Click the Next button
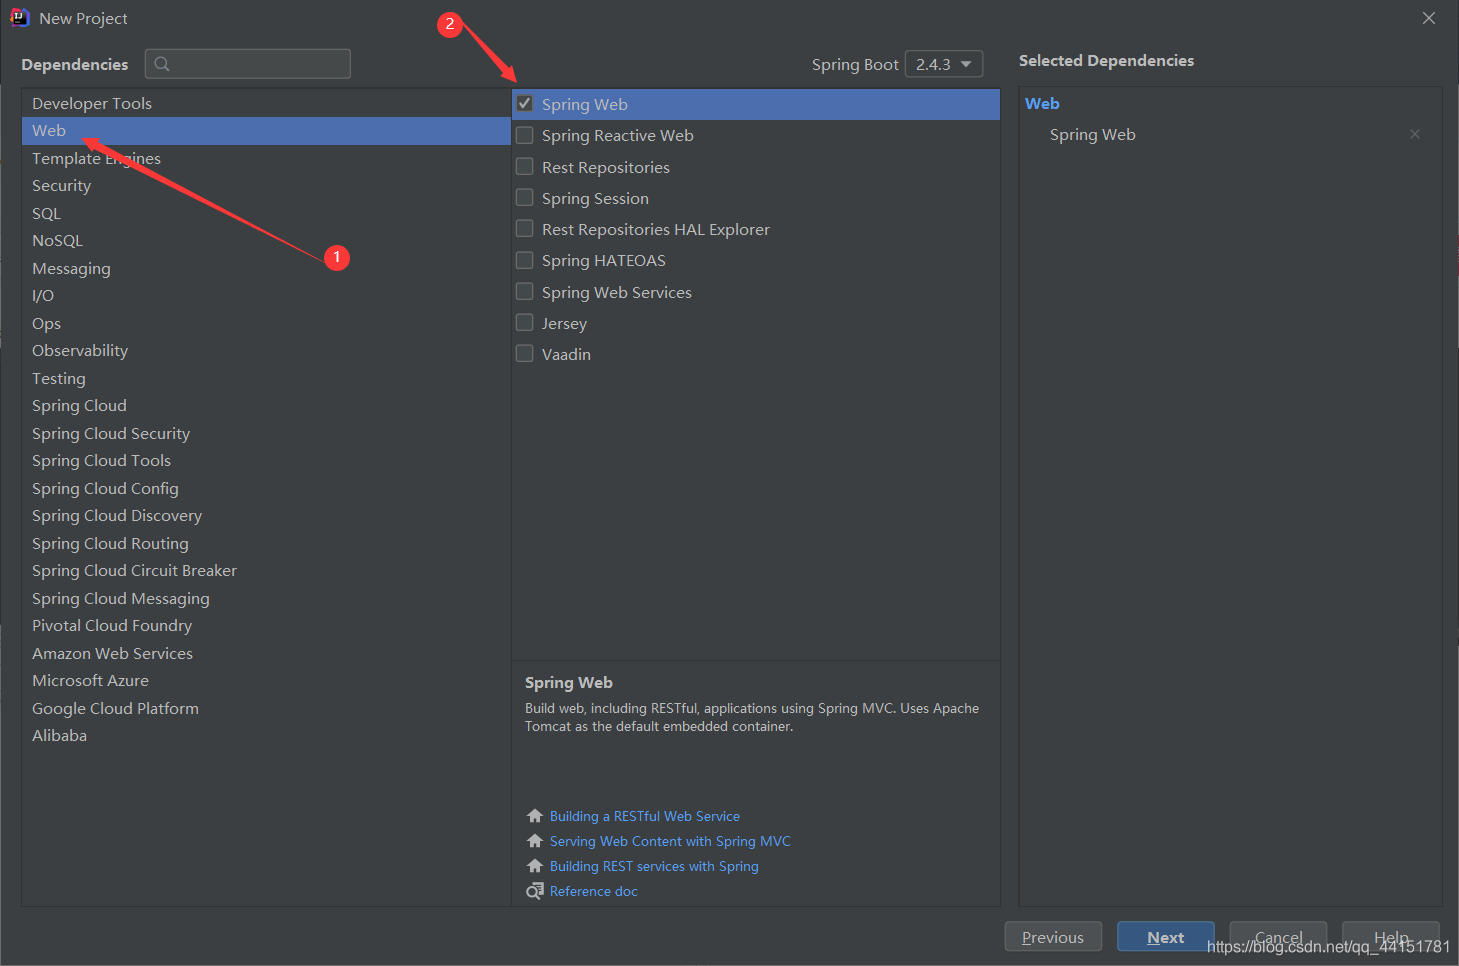This screenshot has height=966, width=1459. [x=1166, y=937]
